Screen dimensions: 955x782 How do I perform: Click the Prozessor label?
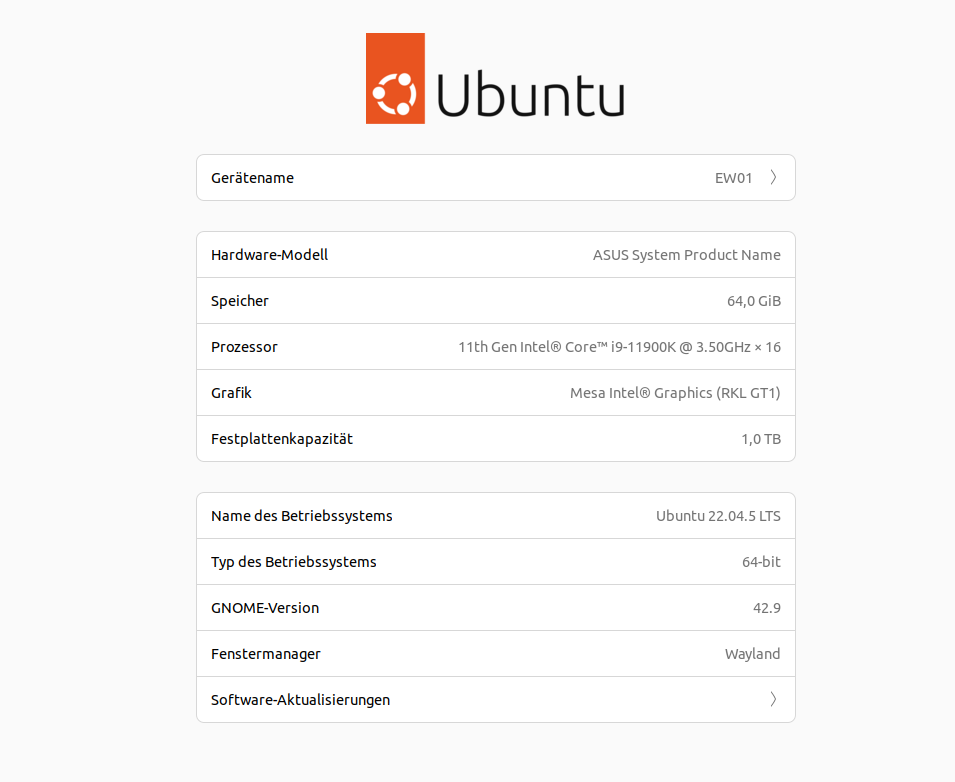[x=244, y=347]
